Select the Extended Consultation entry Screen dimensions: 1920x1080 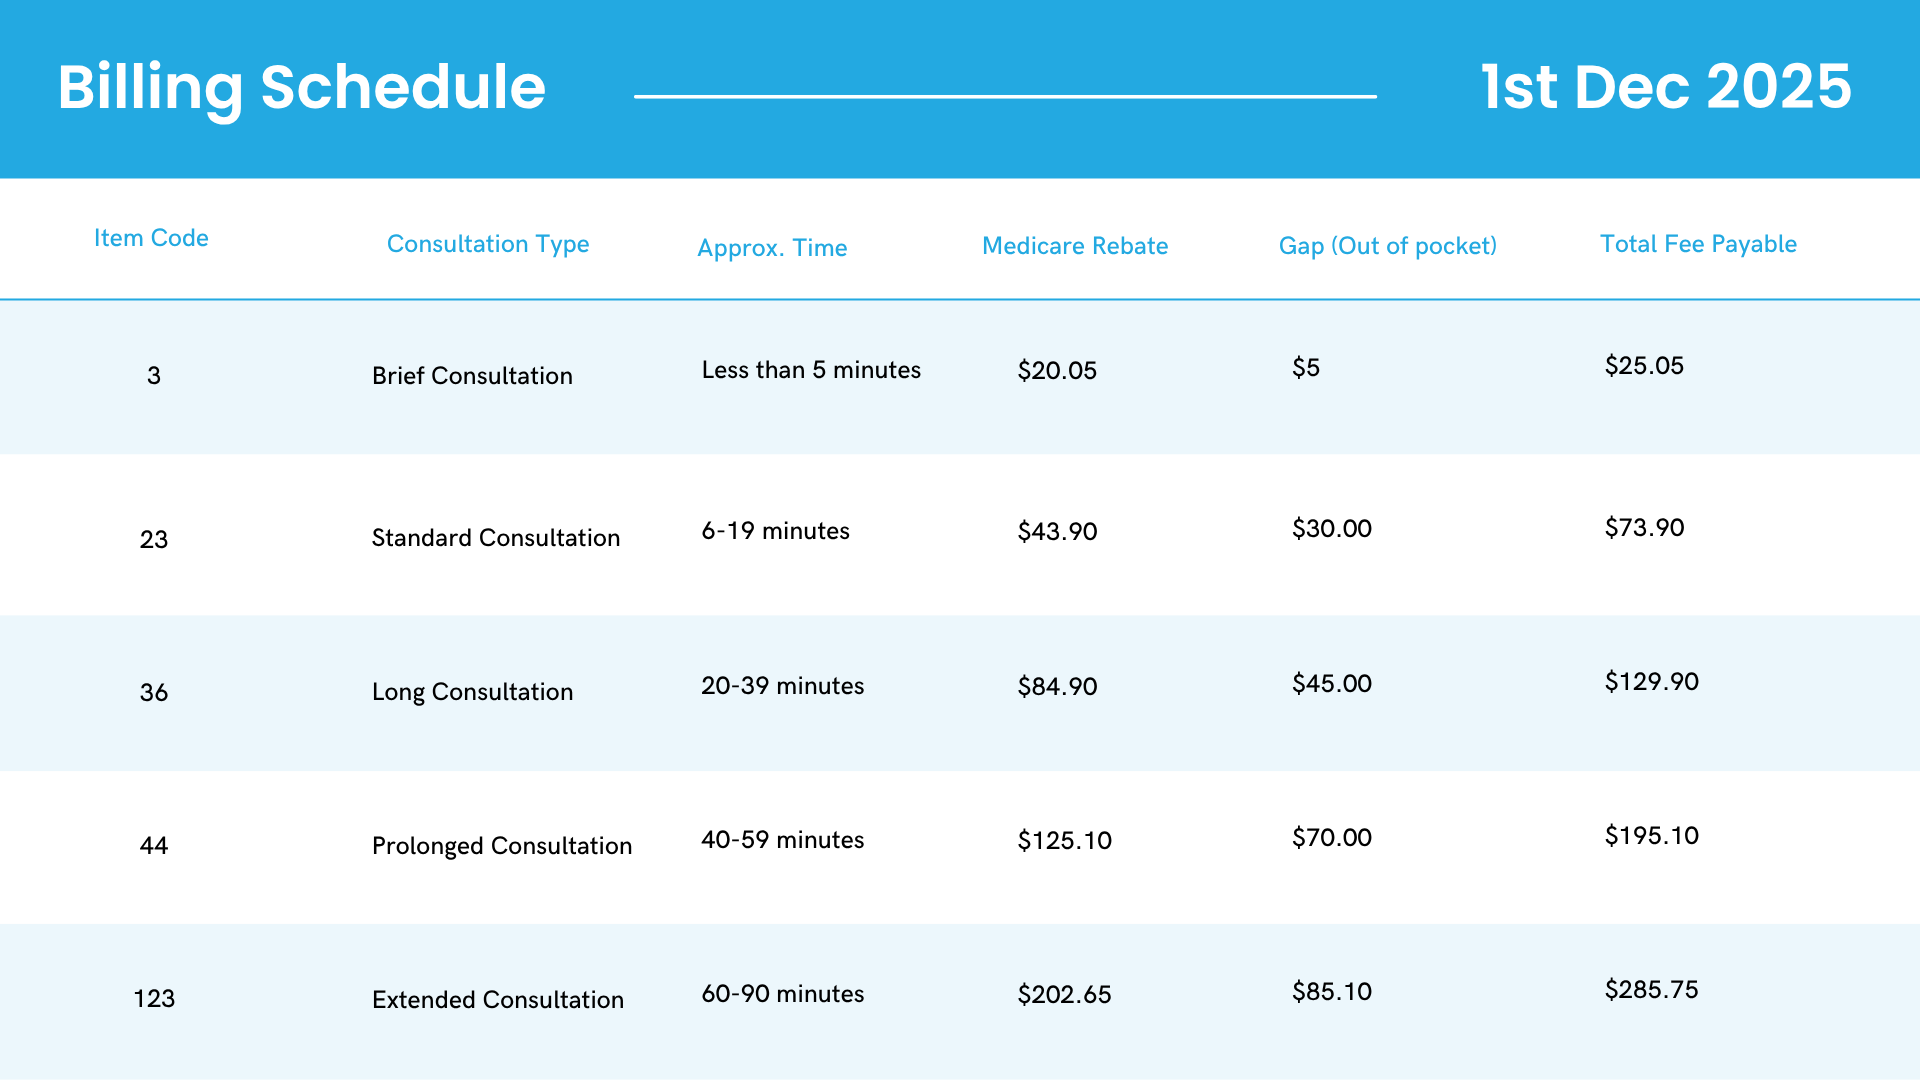(x=498, y=1000)
